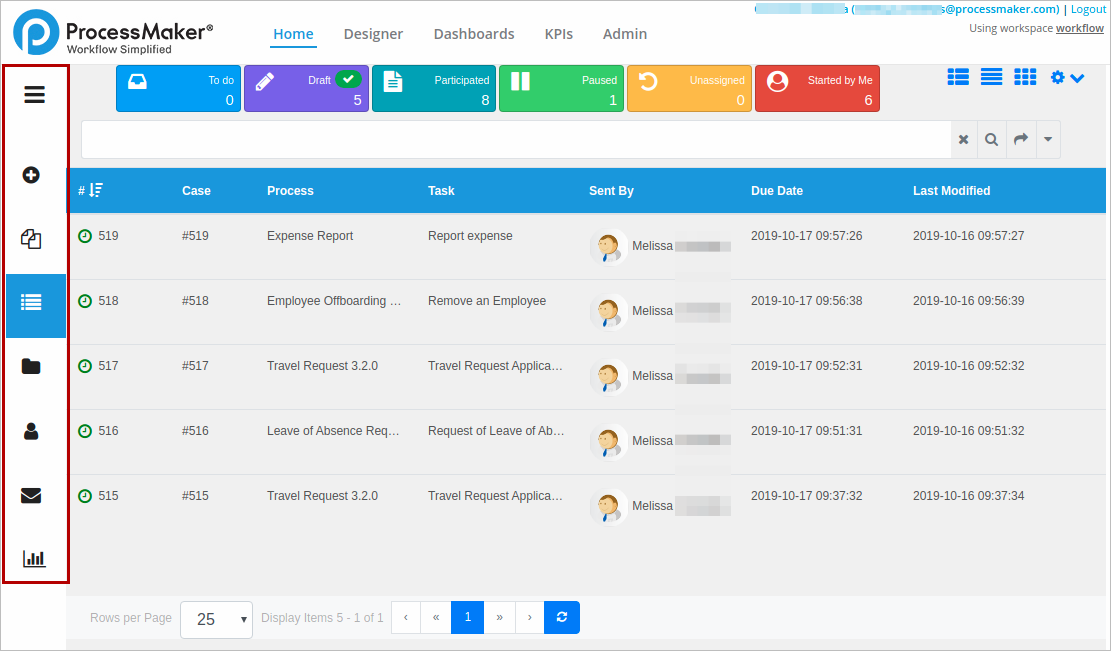
Task: Open the folder icon in sidebar
Action: coord(31,367)
